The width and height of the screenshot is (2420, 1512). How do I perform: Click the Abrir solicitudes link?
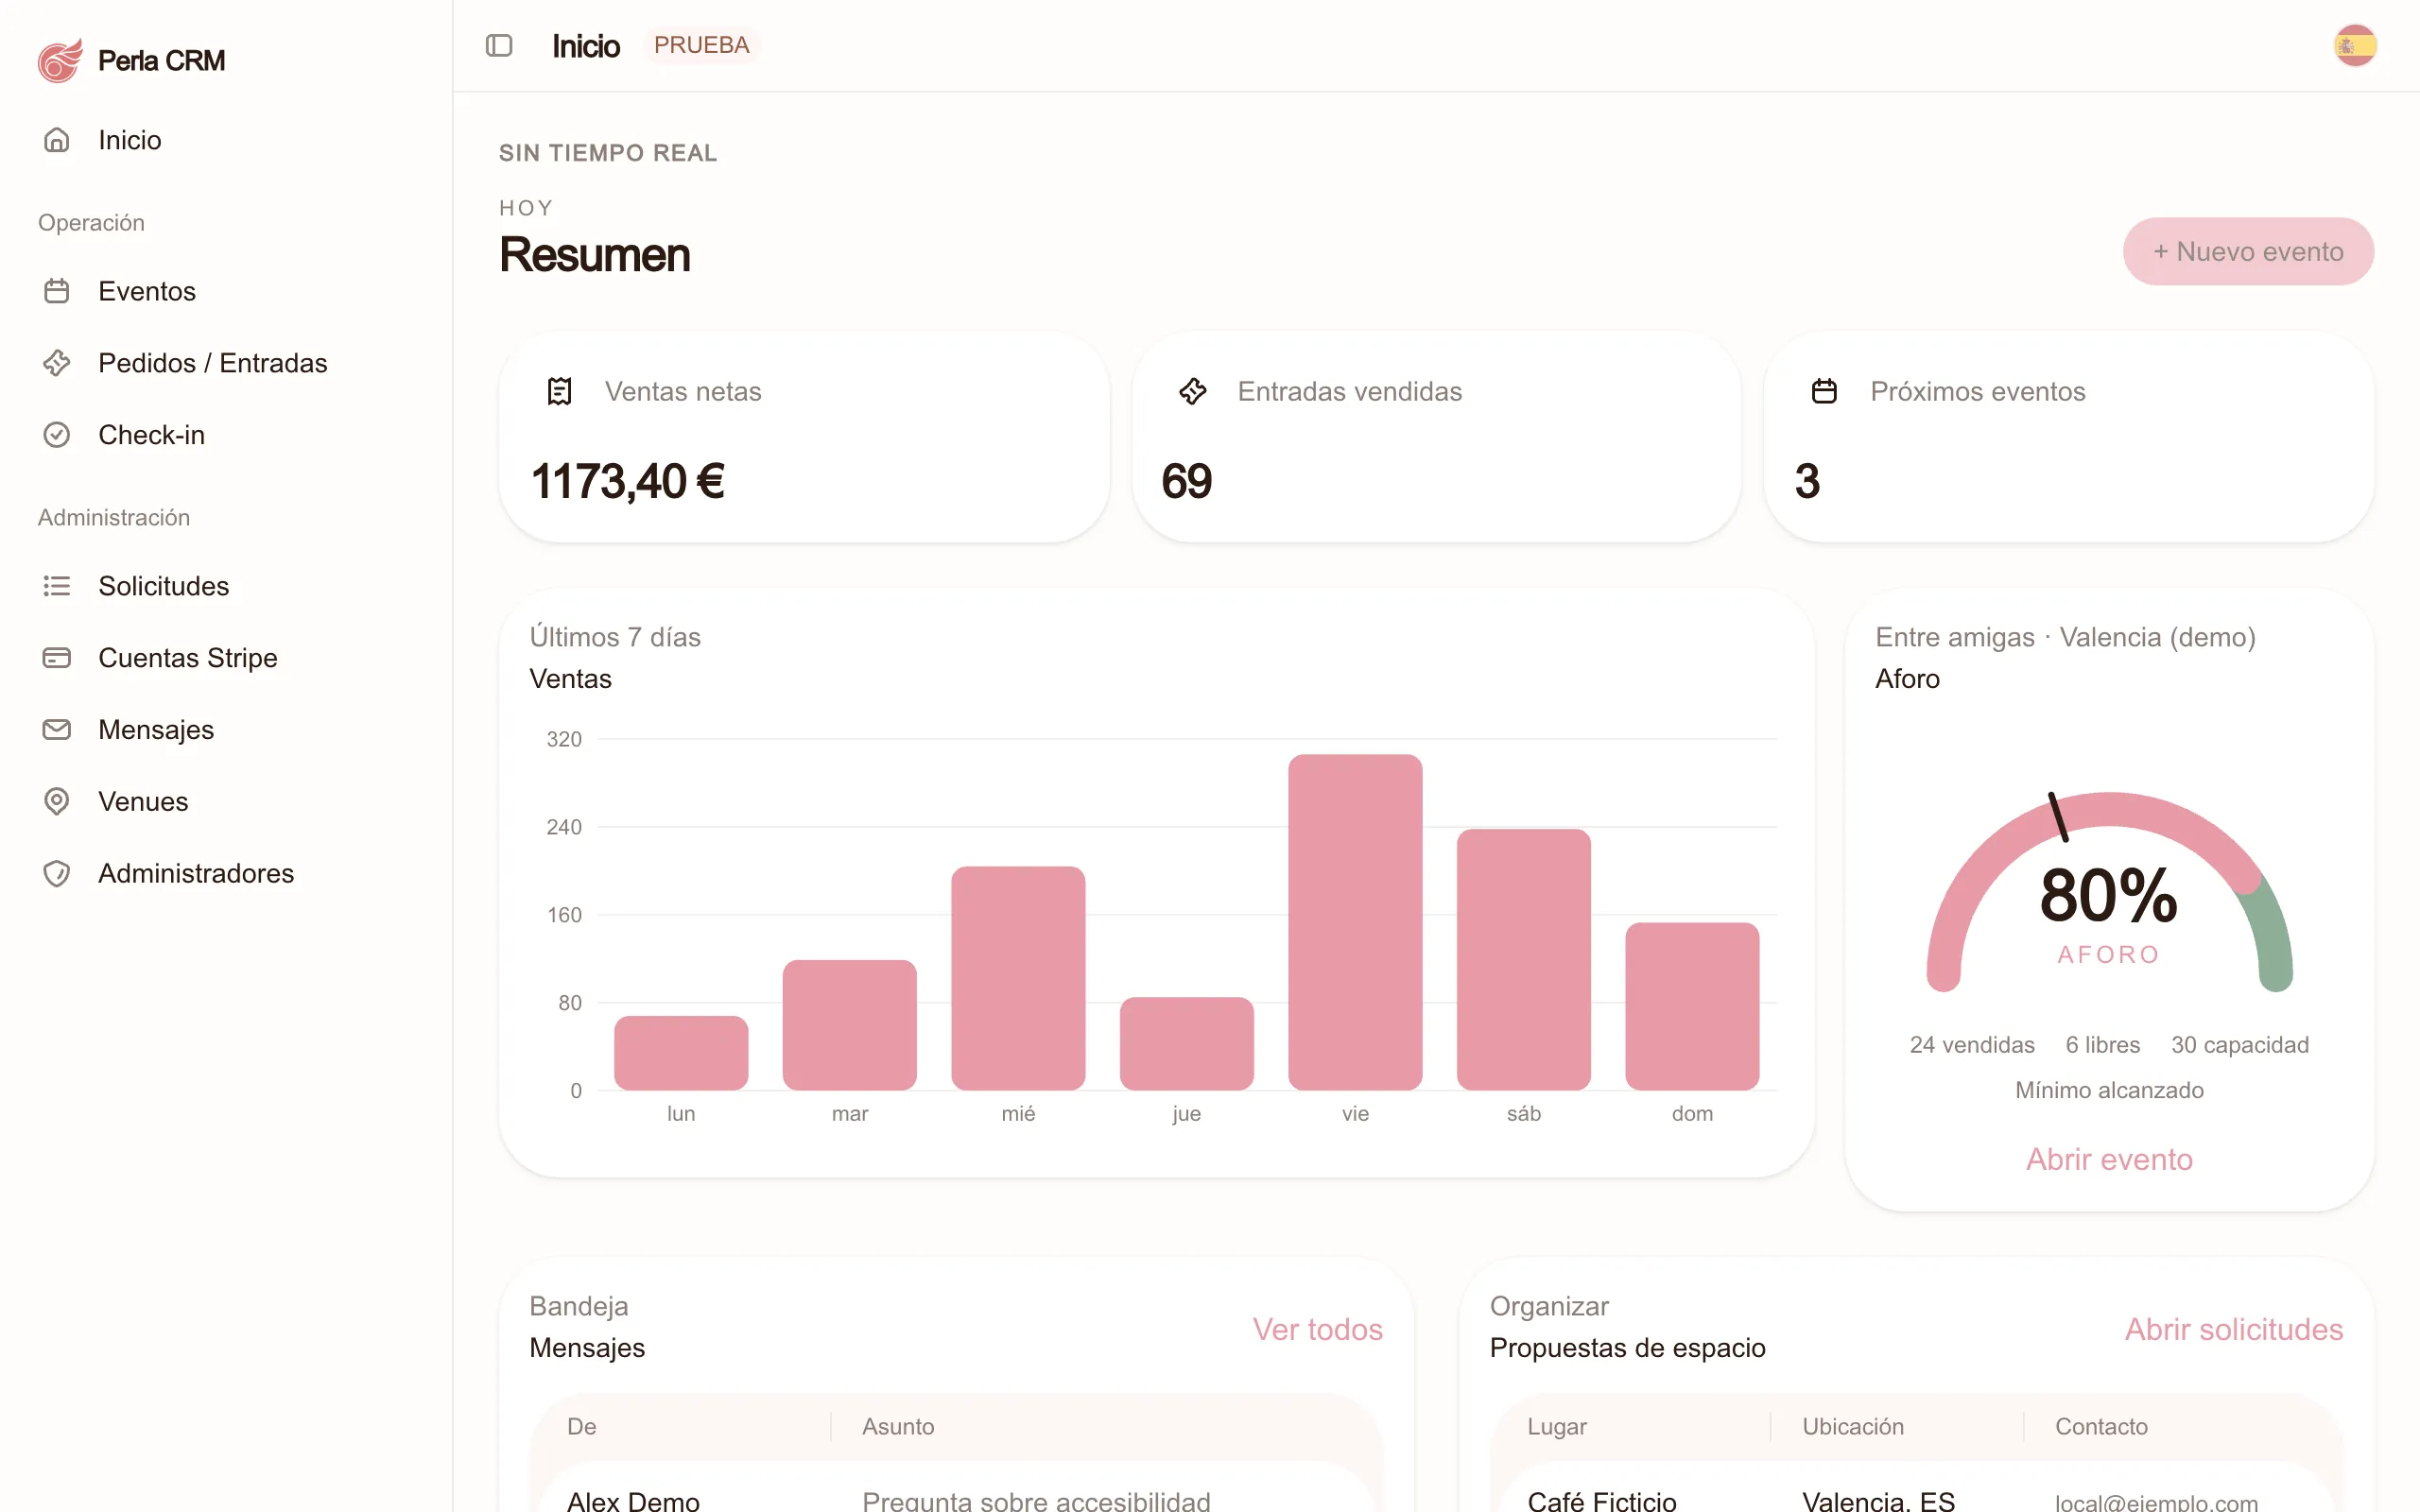pos(2233,1329)
